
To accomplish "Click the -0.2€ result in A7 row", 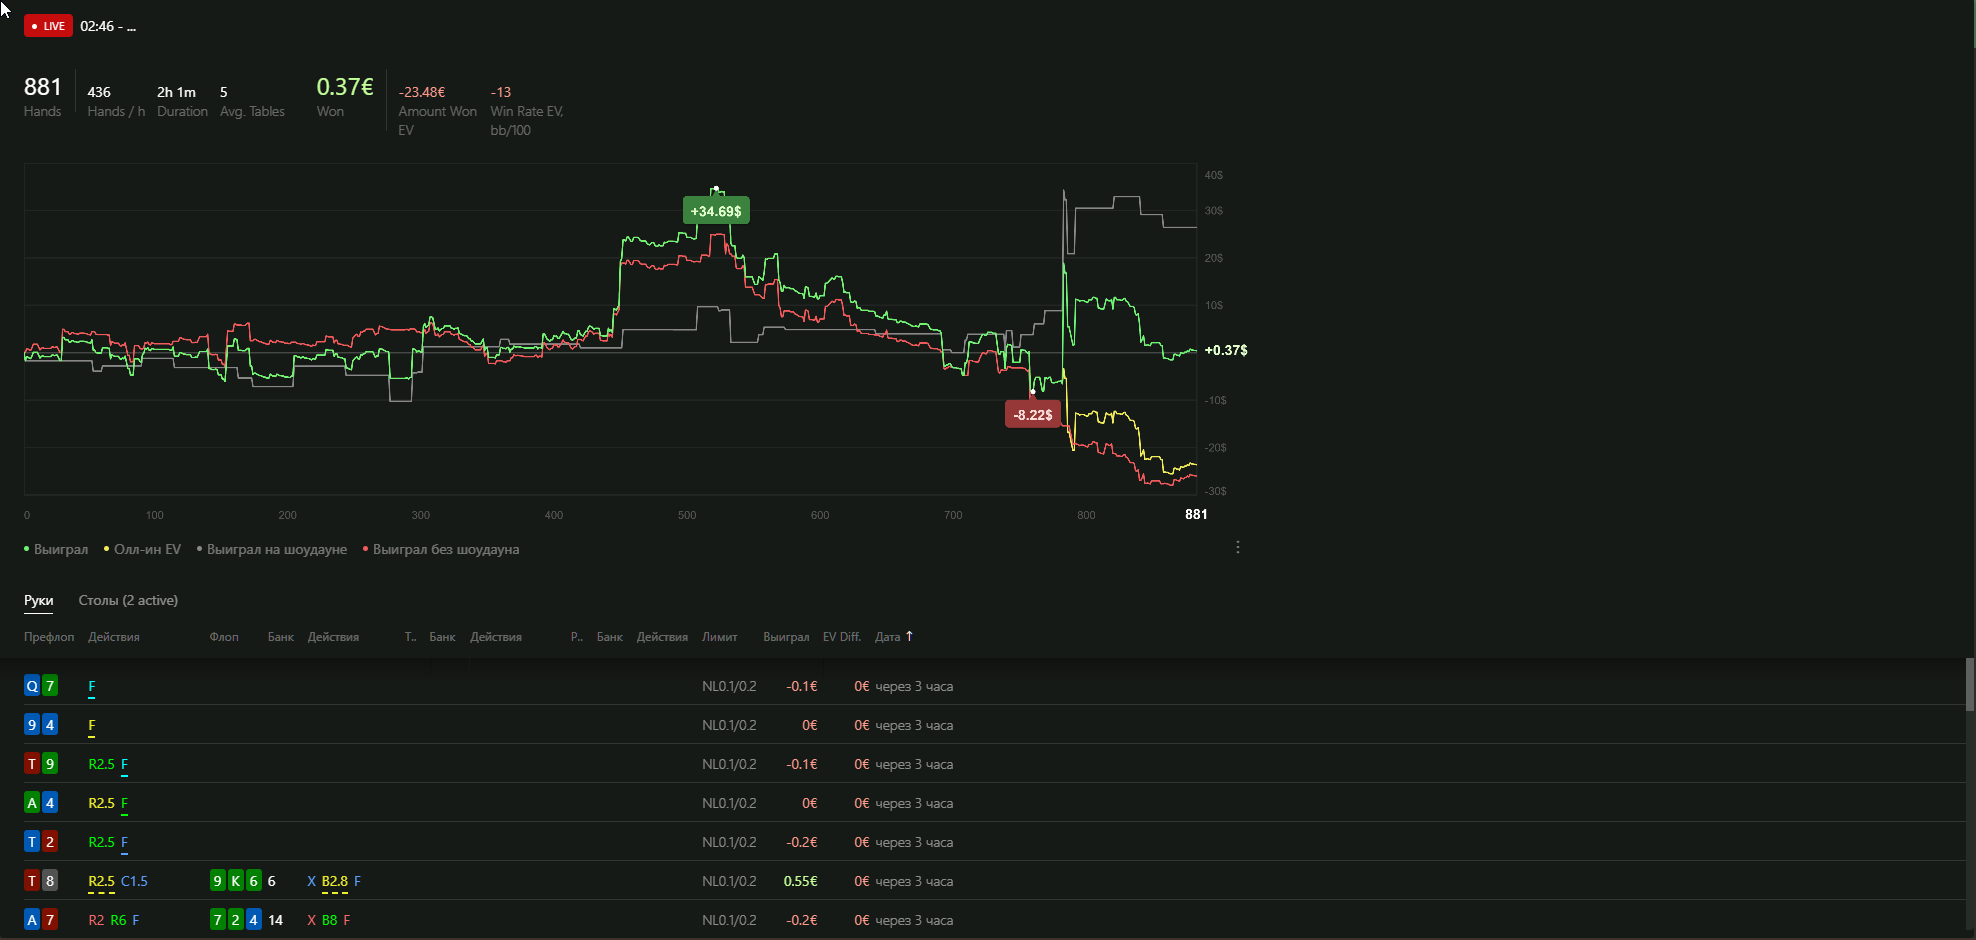I will click(x=802, y=920).
